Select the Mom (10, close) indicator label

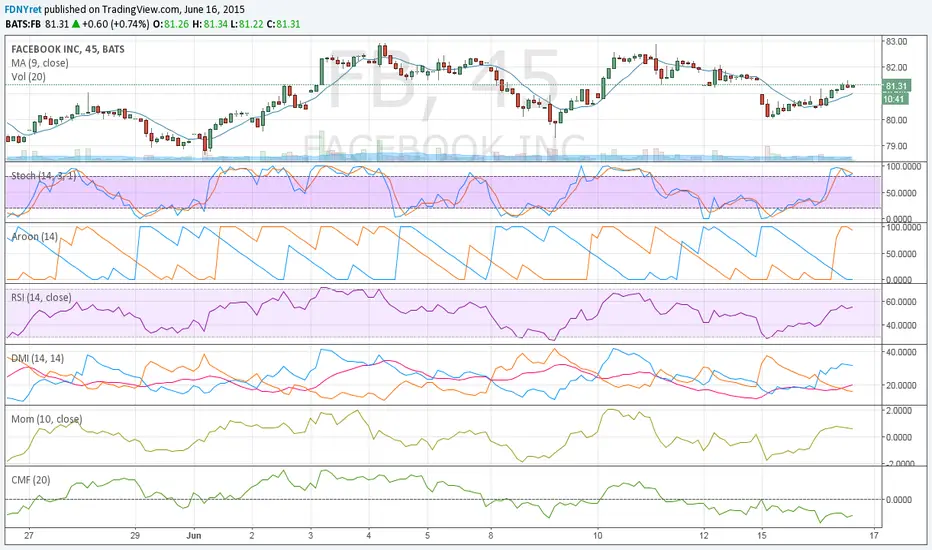coord(46,419)
